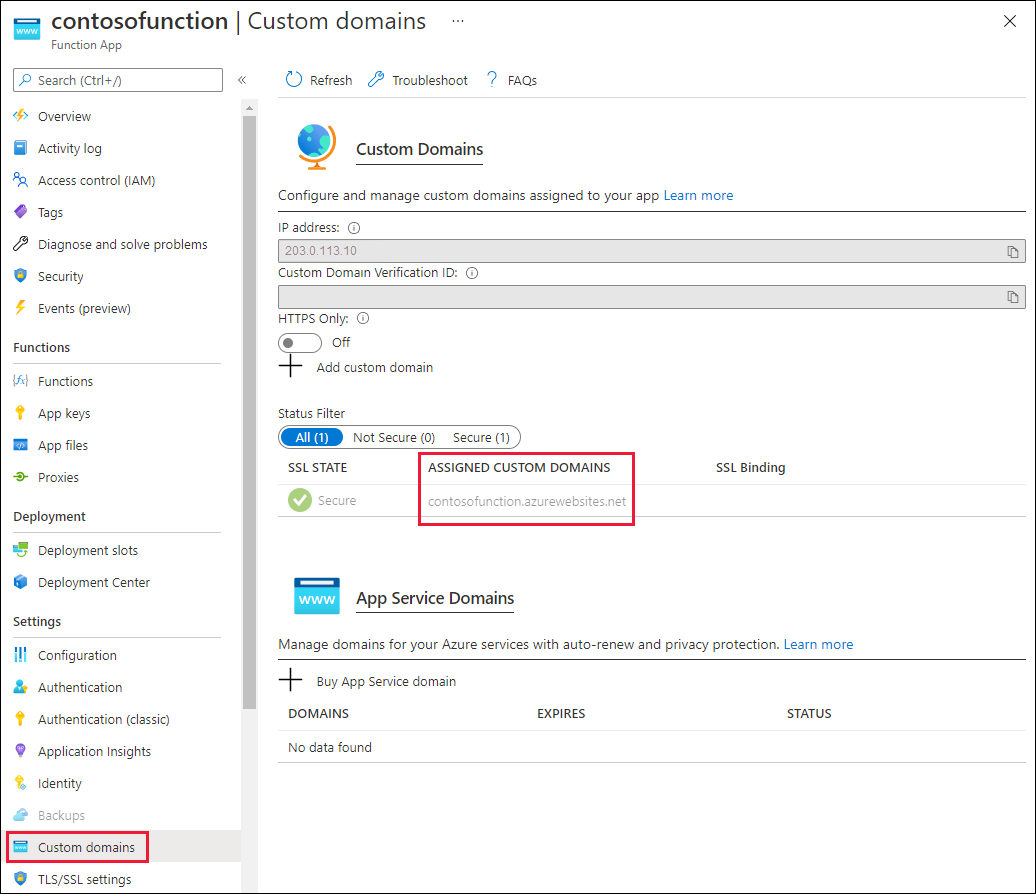Click the Refresh icon
The height and width of the screenshot is (894, 1036).
[x=294, y=79]
